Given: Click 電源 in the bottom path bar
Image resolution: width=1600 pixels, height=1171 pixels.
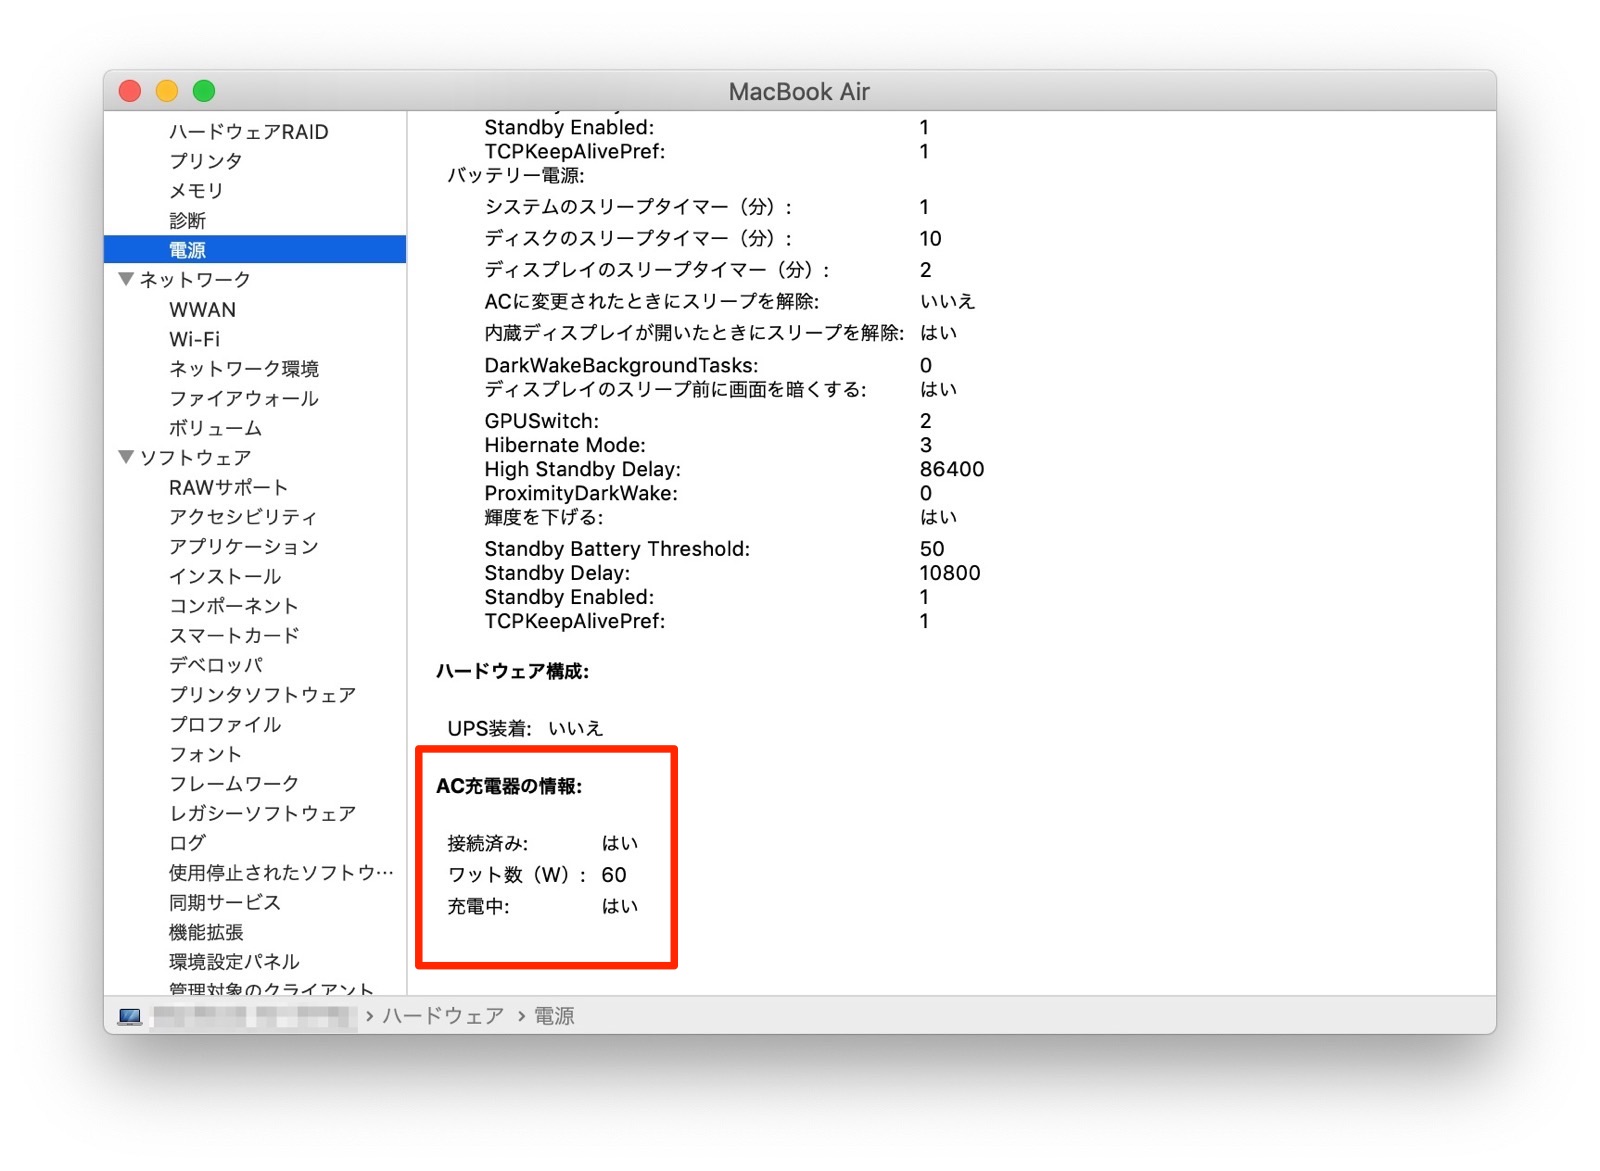Looking at the screenshot, I should point(554,1016).
